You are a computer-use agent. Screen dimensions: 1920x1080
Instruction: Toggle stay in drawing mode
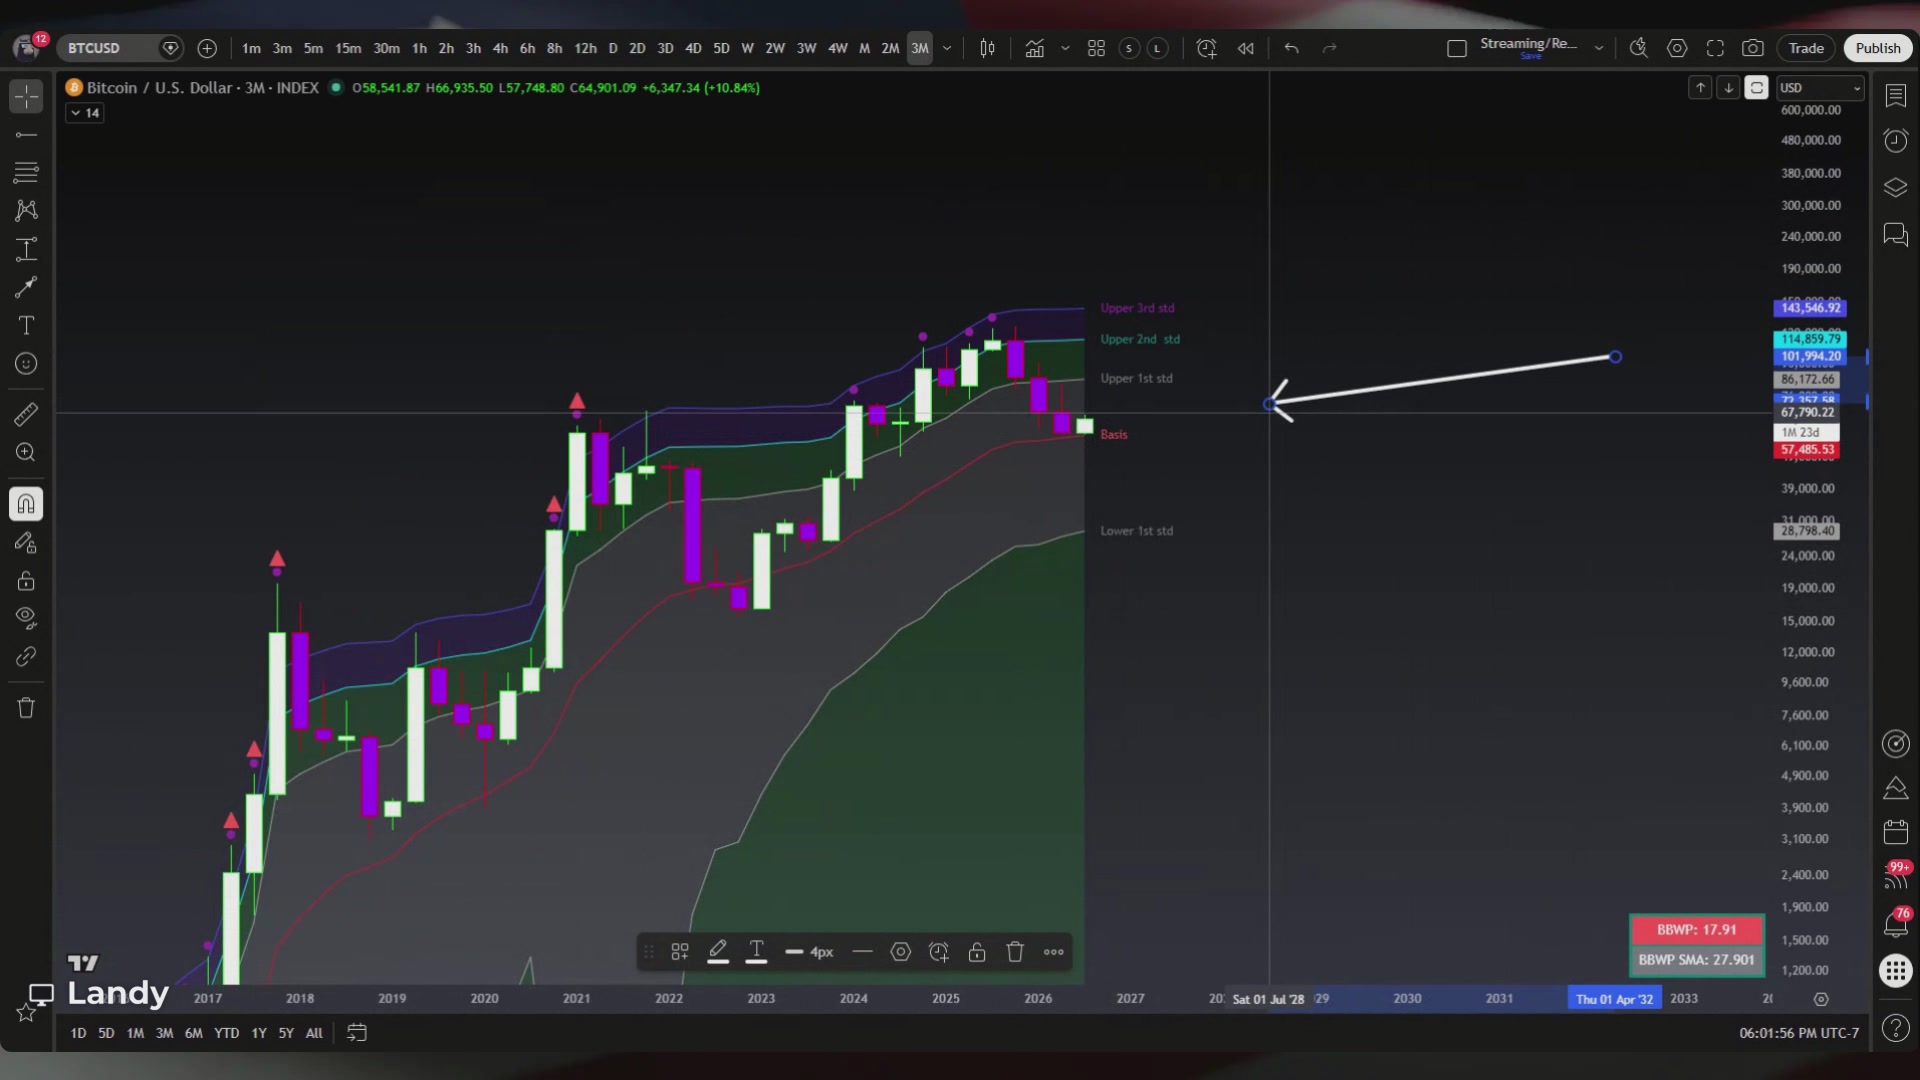[x=26, y=543]
